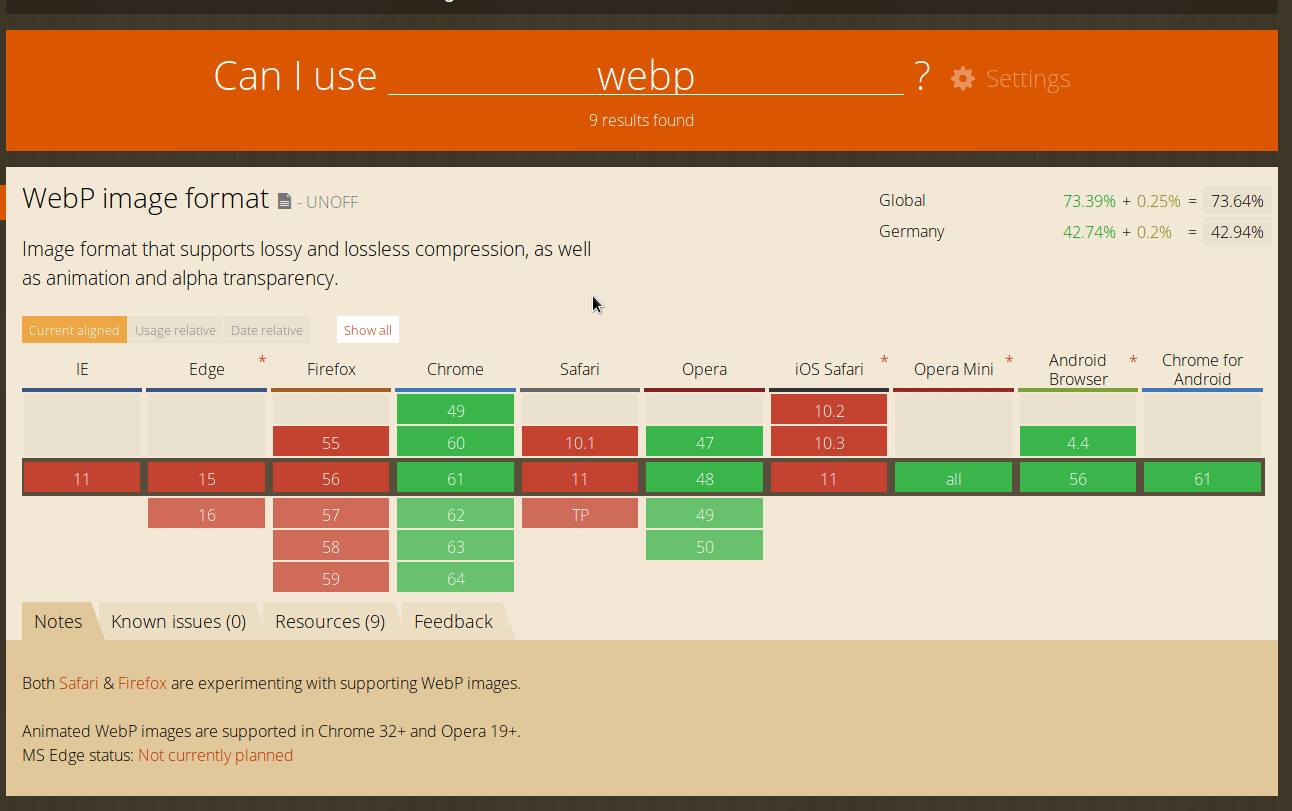Click the Firefox link in the notes
The width and height of the screenshot is (1292, 811).
tap(142, 683)
